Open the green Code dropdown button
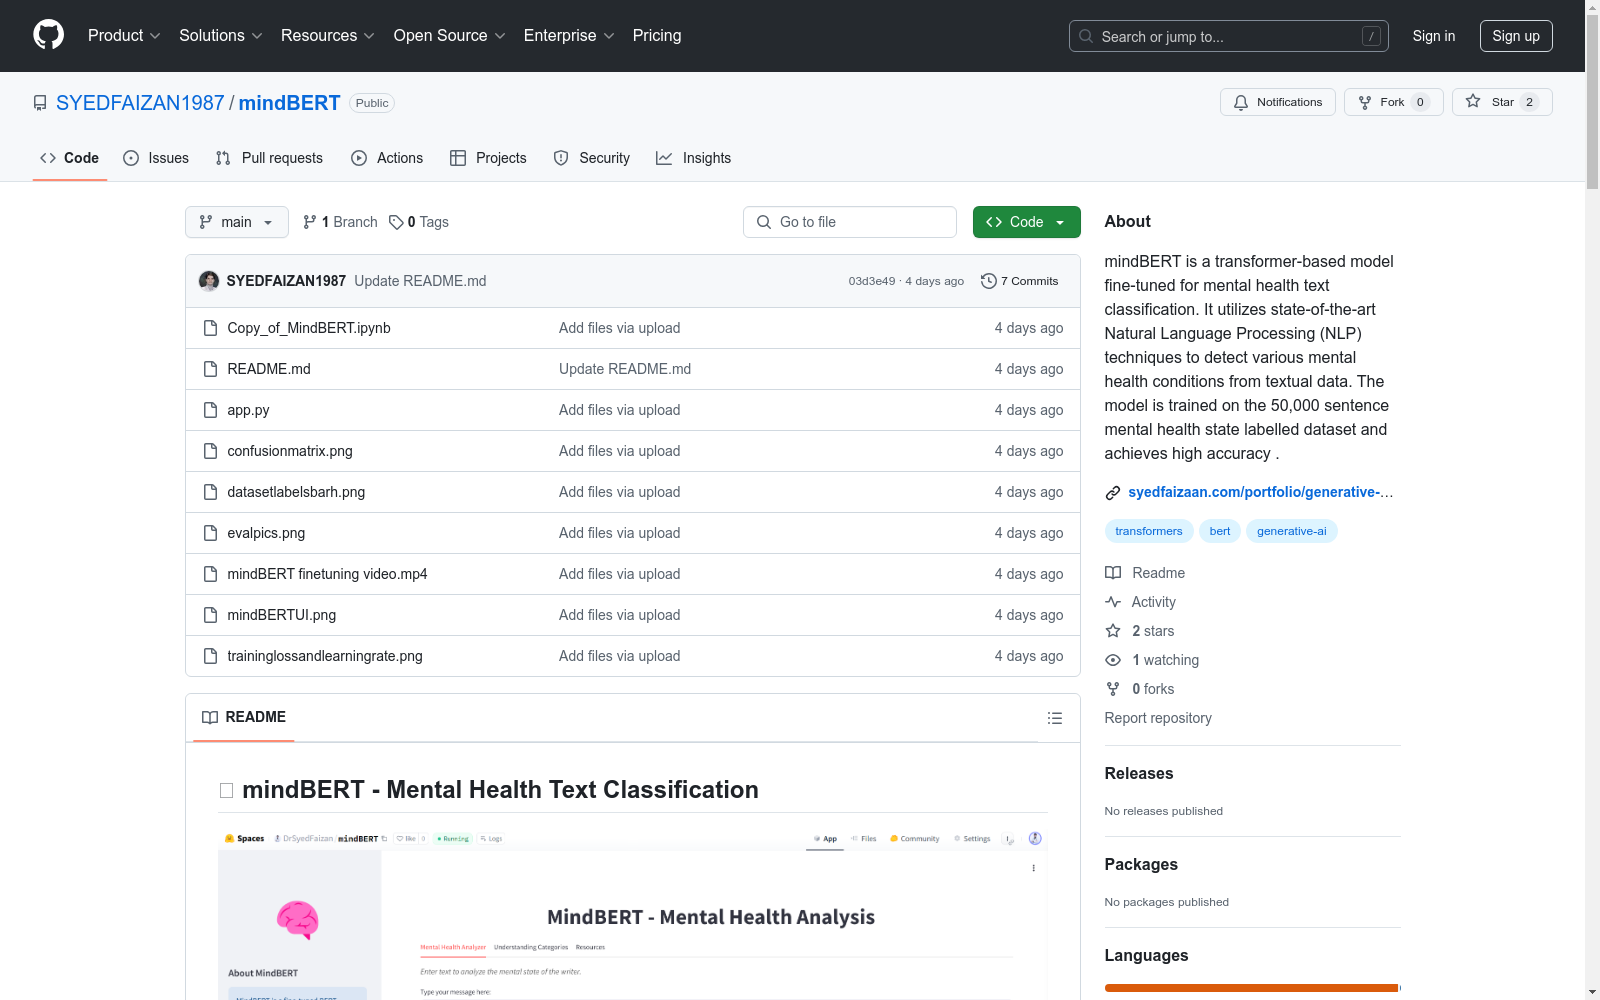This screenshot has width=1600, height=1000. tap(1026, 222)
